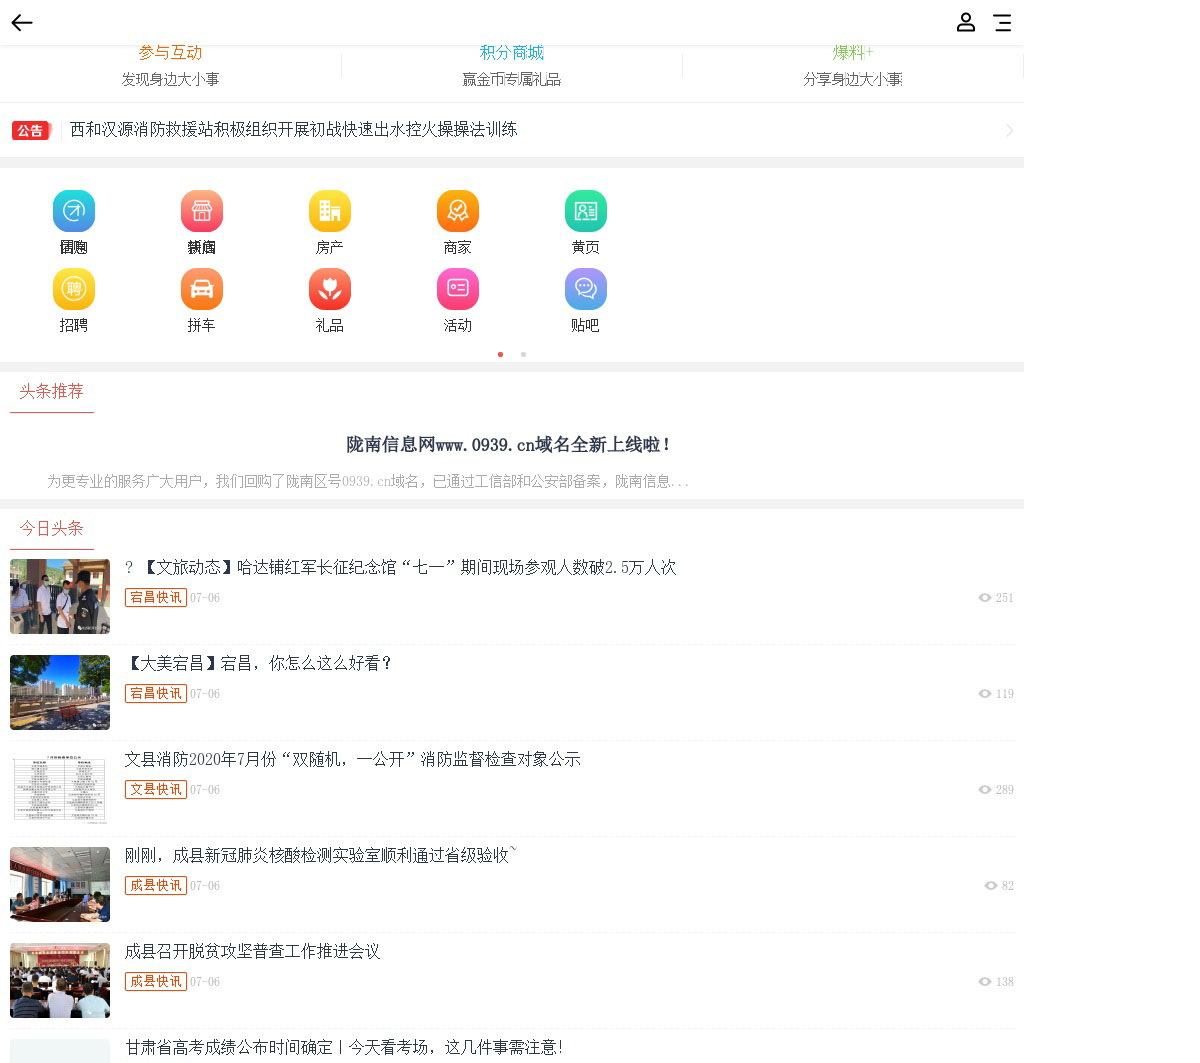Open the hamburger menu icon
This screenshot has height=1063, width=1200.
point(1002,23)
